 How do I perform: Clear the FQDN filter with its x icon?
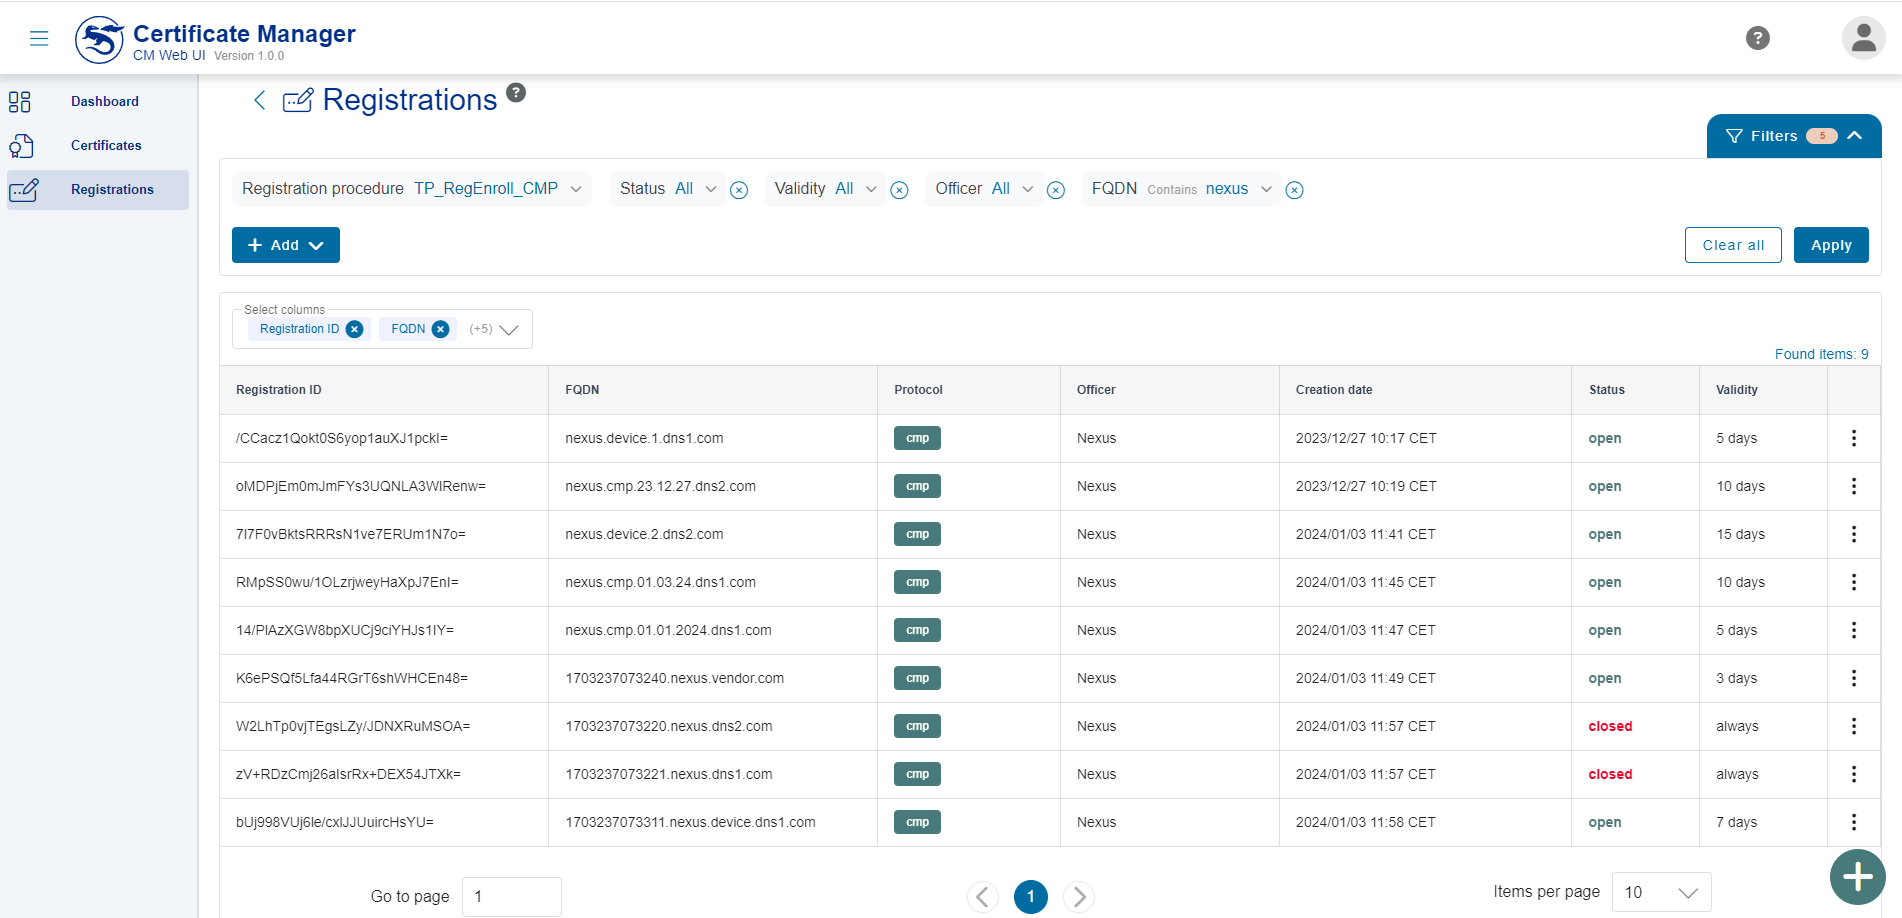(x=1294, y=190)
